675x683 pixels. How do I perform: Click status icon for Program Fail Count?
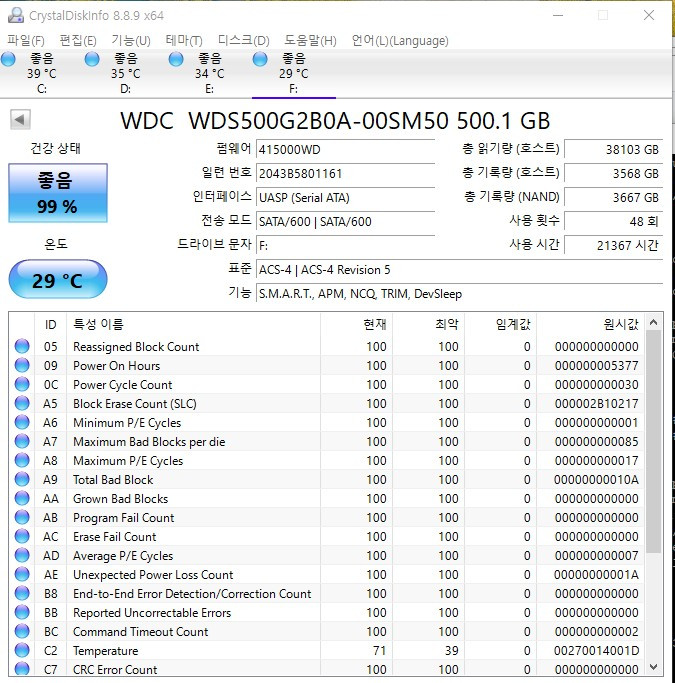pyautogui.click(x=22, y=517)
